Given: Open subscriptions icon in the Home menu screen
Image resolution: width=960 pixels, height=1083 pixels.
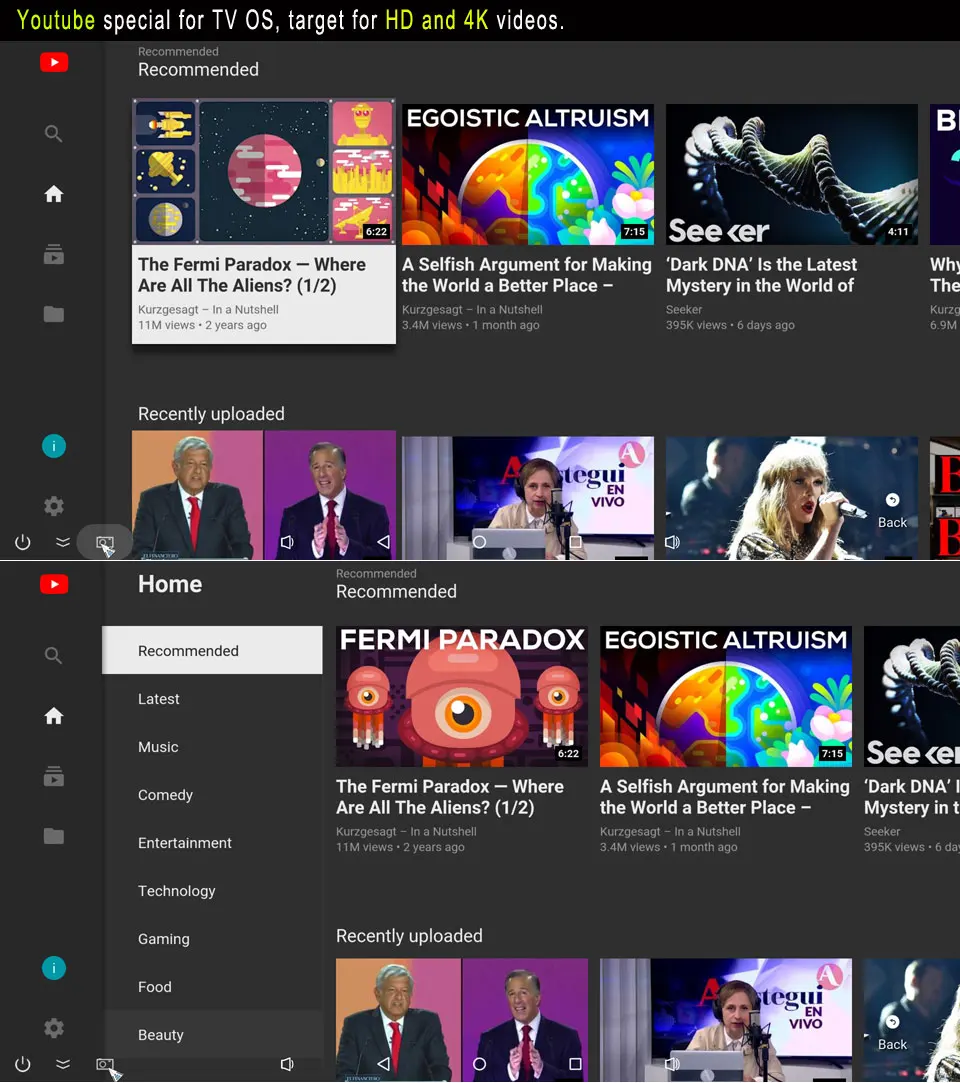Looking at the screenshot, I should click(54, 776).
